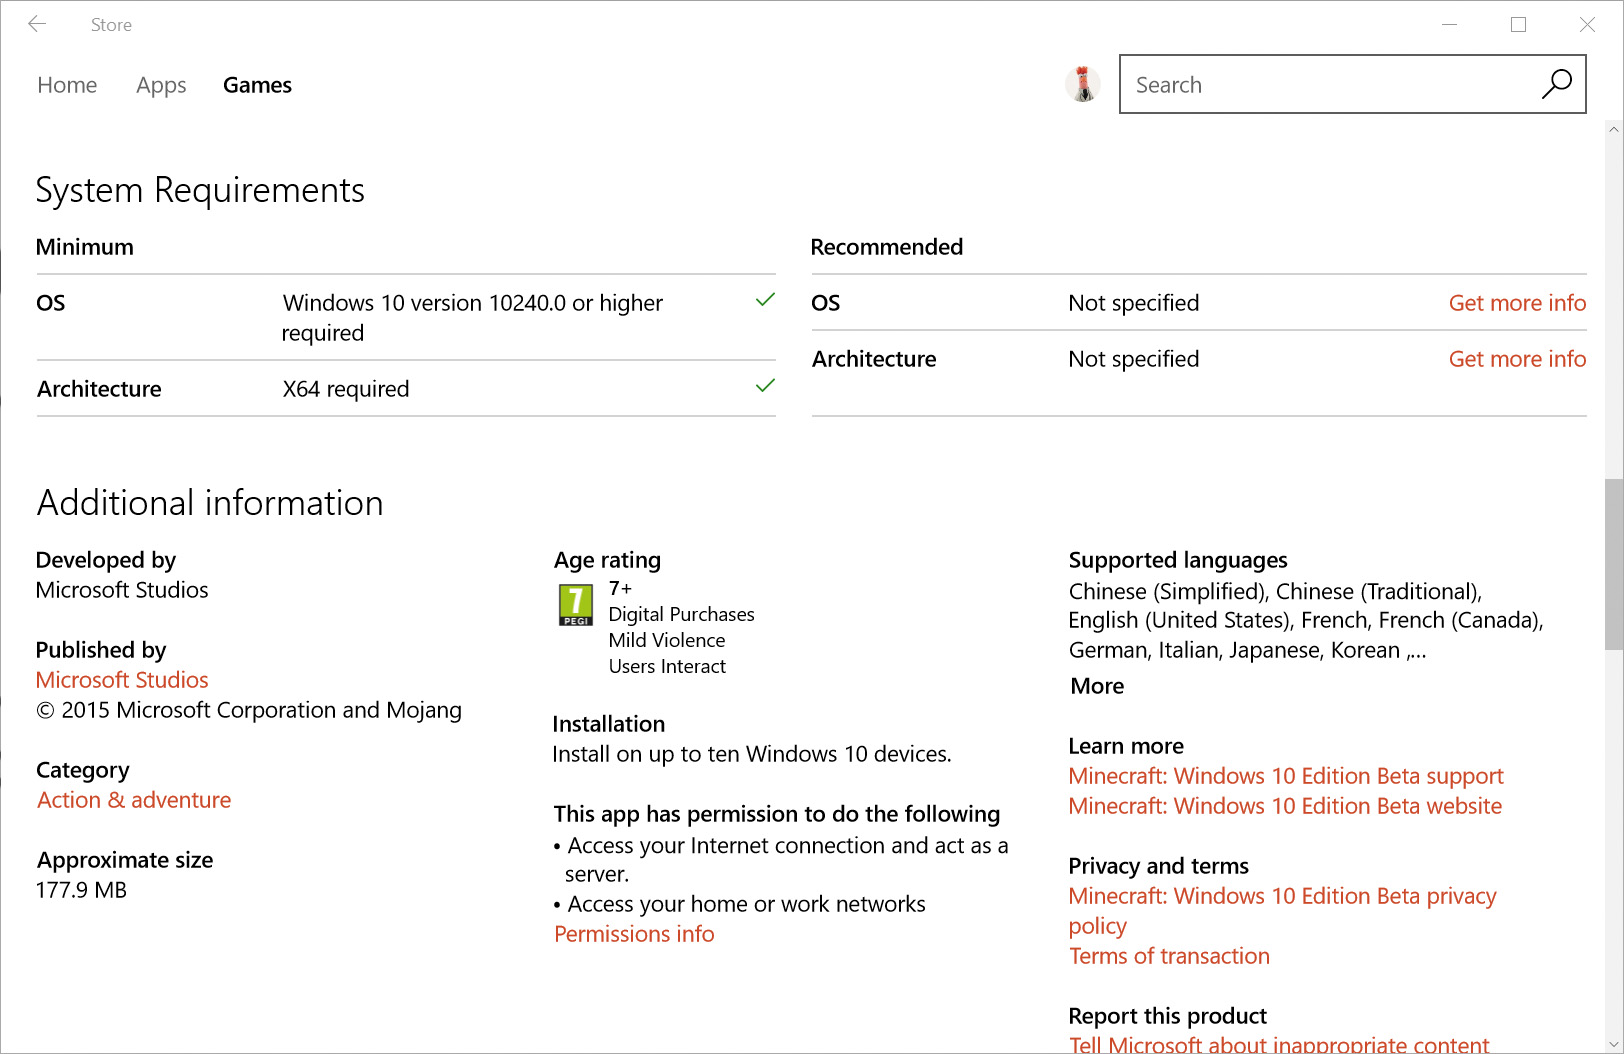
Task: Click the search magnifier icon
Action: [x=1556, y=84]
